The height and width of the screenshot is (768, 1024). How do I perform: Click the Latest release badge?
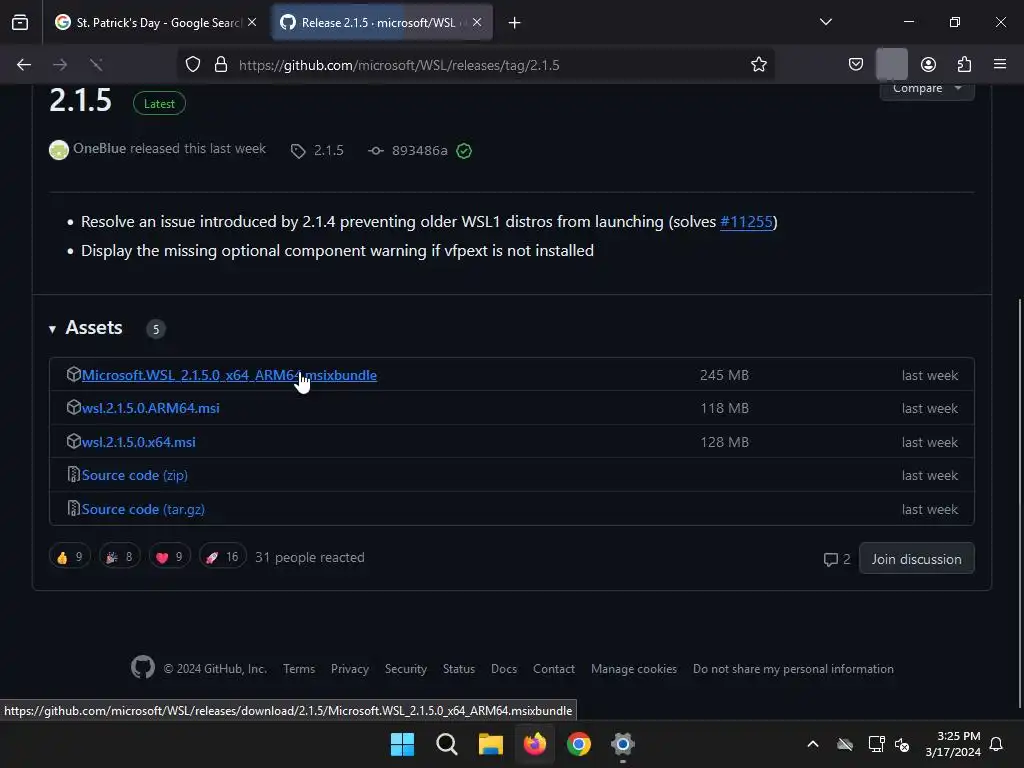click(159, 104)
